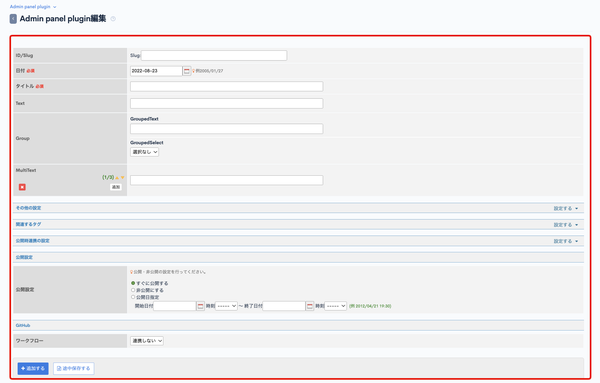Click the 公開時連携の設定 section heading

coord(33,241)
